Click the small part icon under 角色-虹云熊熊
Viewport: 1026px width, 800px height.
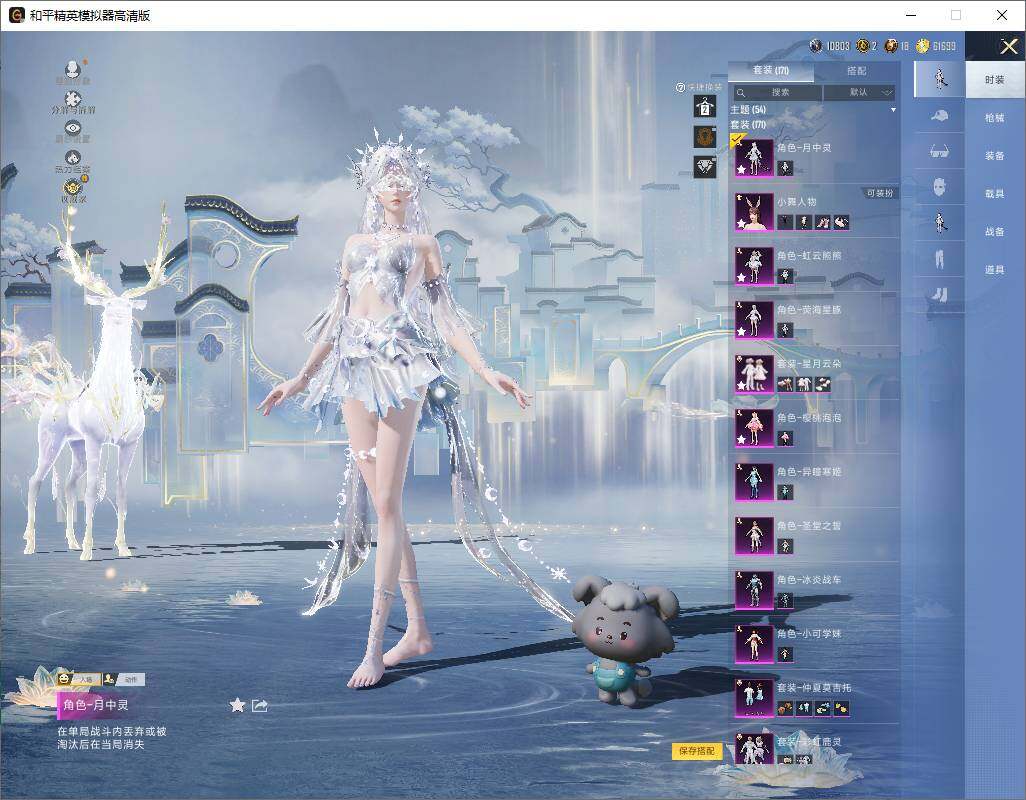click(x=785, y=277)
